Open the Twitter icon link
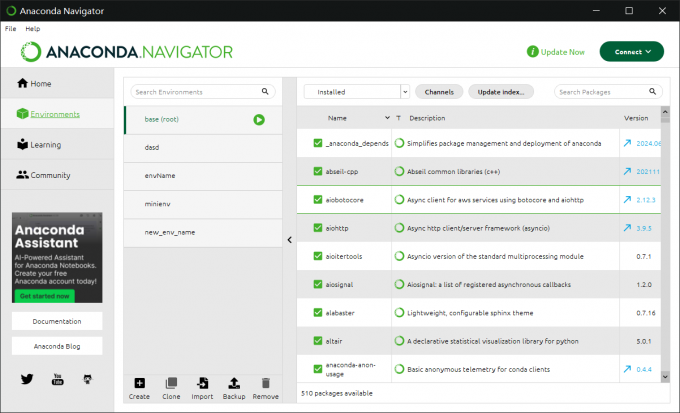 [27, 379]
